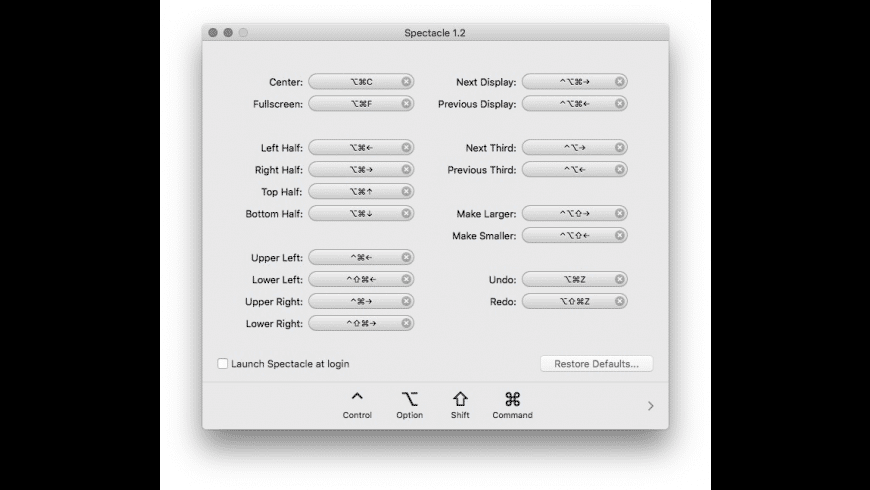Clear the Make Smaller shortcut
Screen dimensions: 870x490
pyautogui.click(x=620, y=236)
